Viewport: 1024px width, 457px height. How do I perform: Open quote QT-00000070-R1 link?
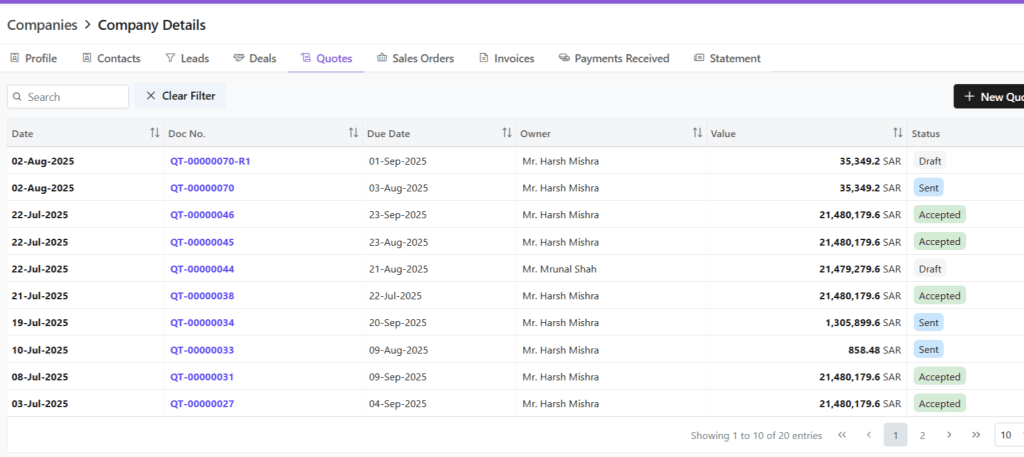coord(210,161)
